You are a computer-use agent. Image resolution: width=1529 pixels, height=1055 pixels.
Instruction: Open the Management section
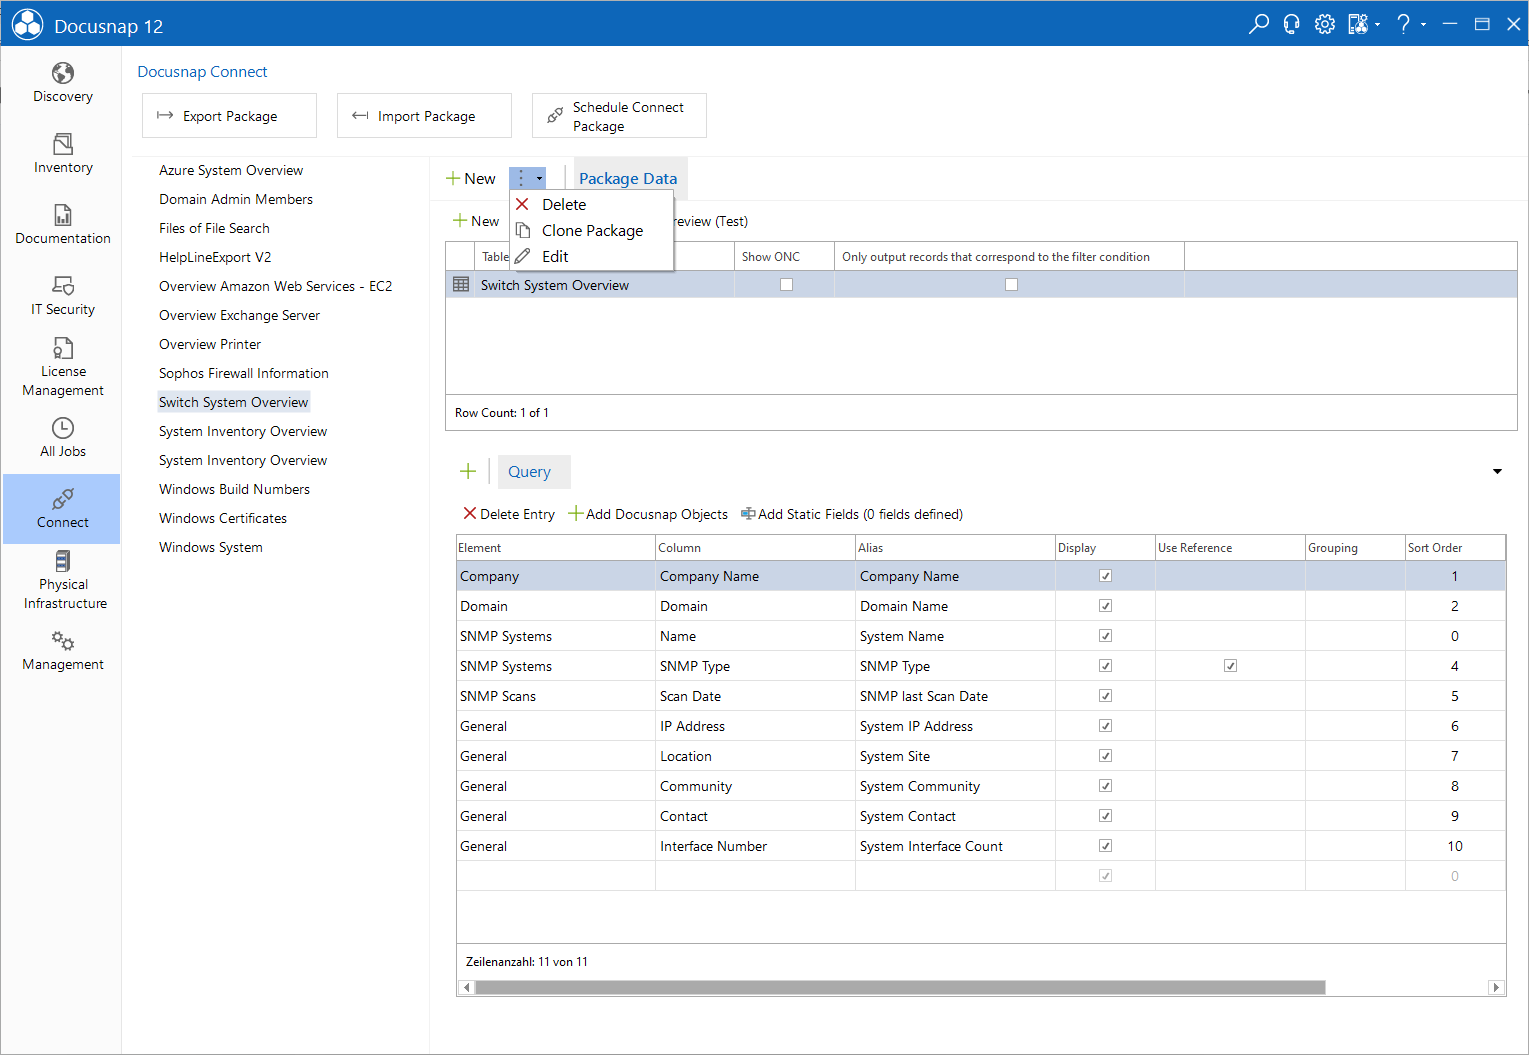62,651
